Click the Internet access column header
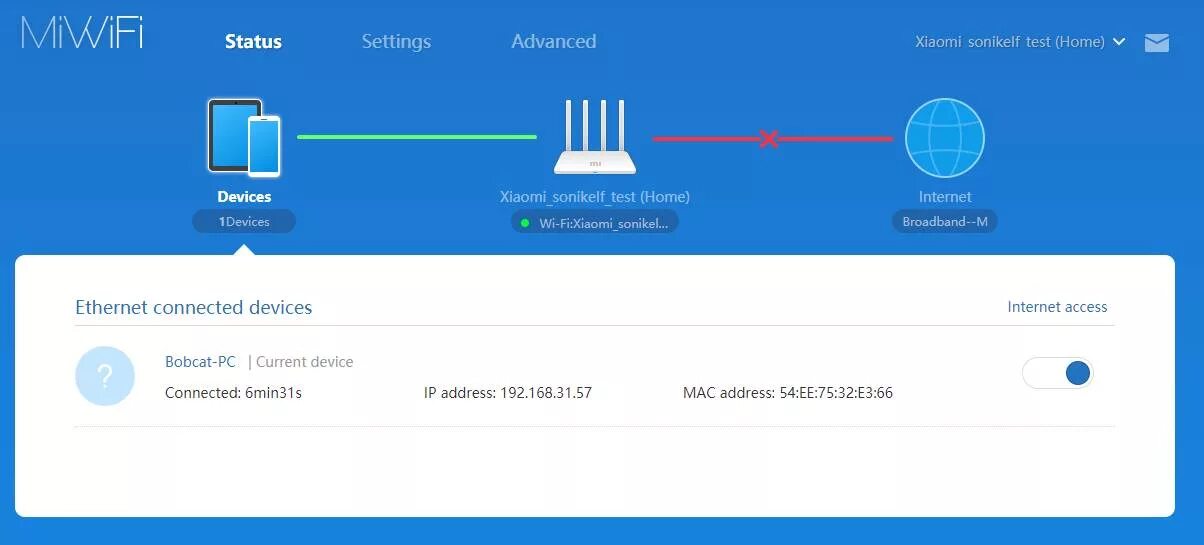Viewport: 1204px width, 545px height. [1057, 307]
